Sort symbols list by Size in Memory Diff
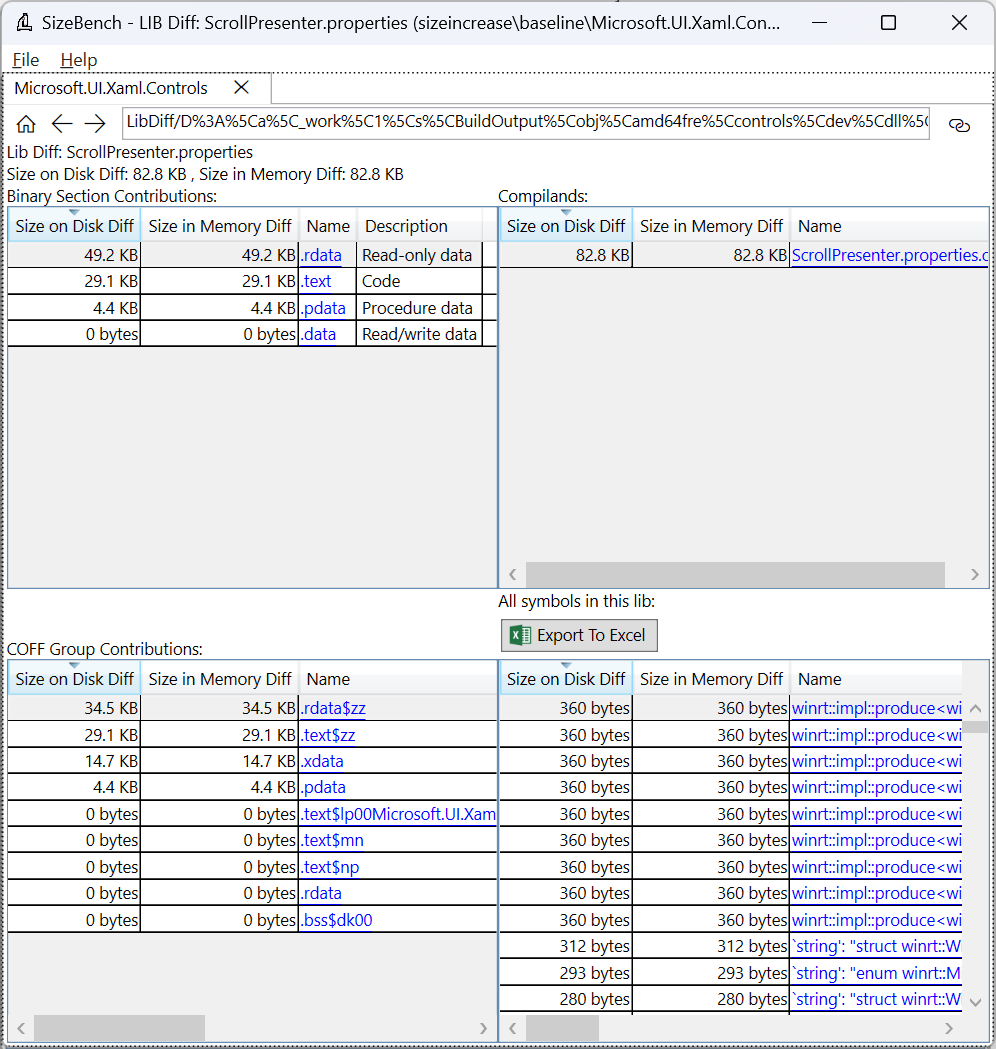 point(711,678)
